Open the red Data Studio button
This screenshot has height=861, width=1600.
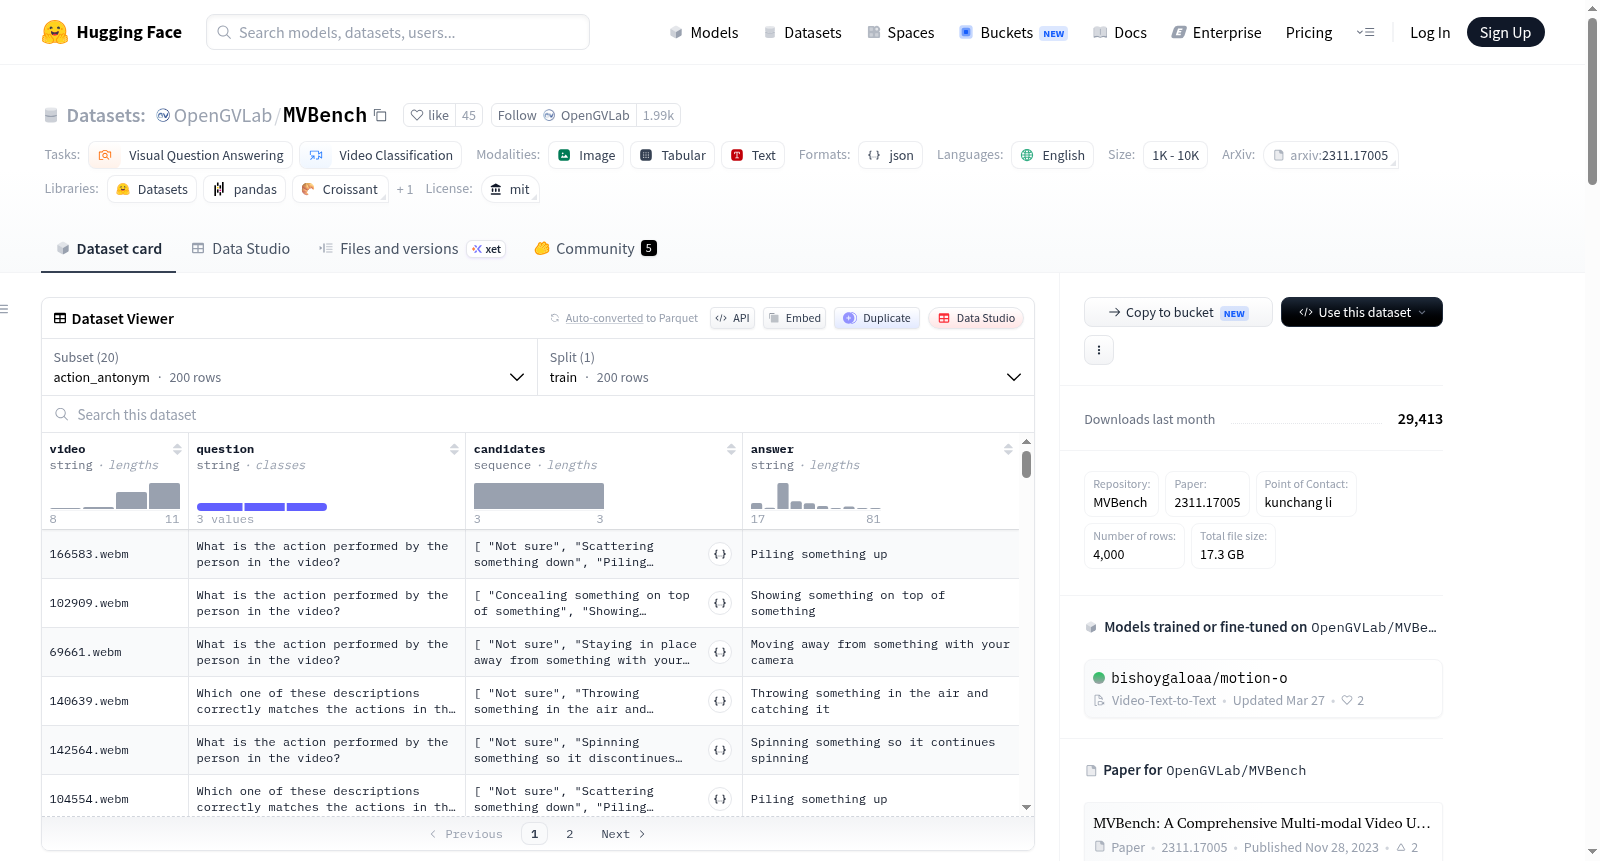pyautogui.click(x=976, y=318)
